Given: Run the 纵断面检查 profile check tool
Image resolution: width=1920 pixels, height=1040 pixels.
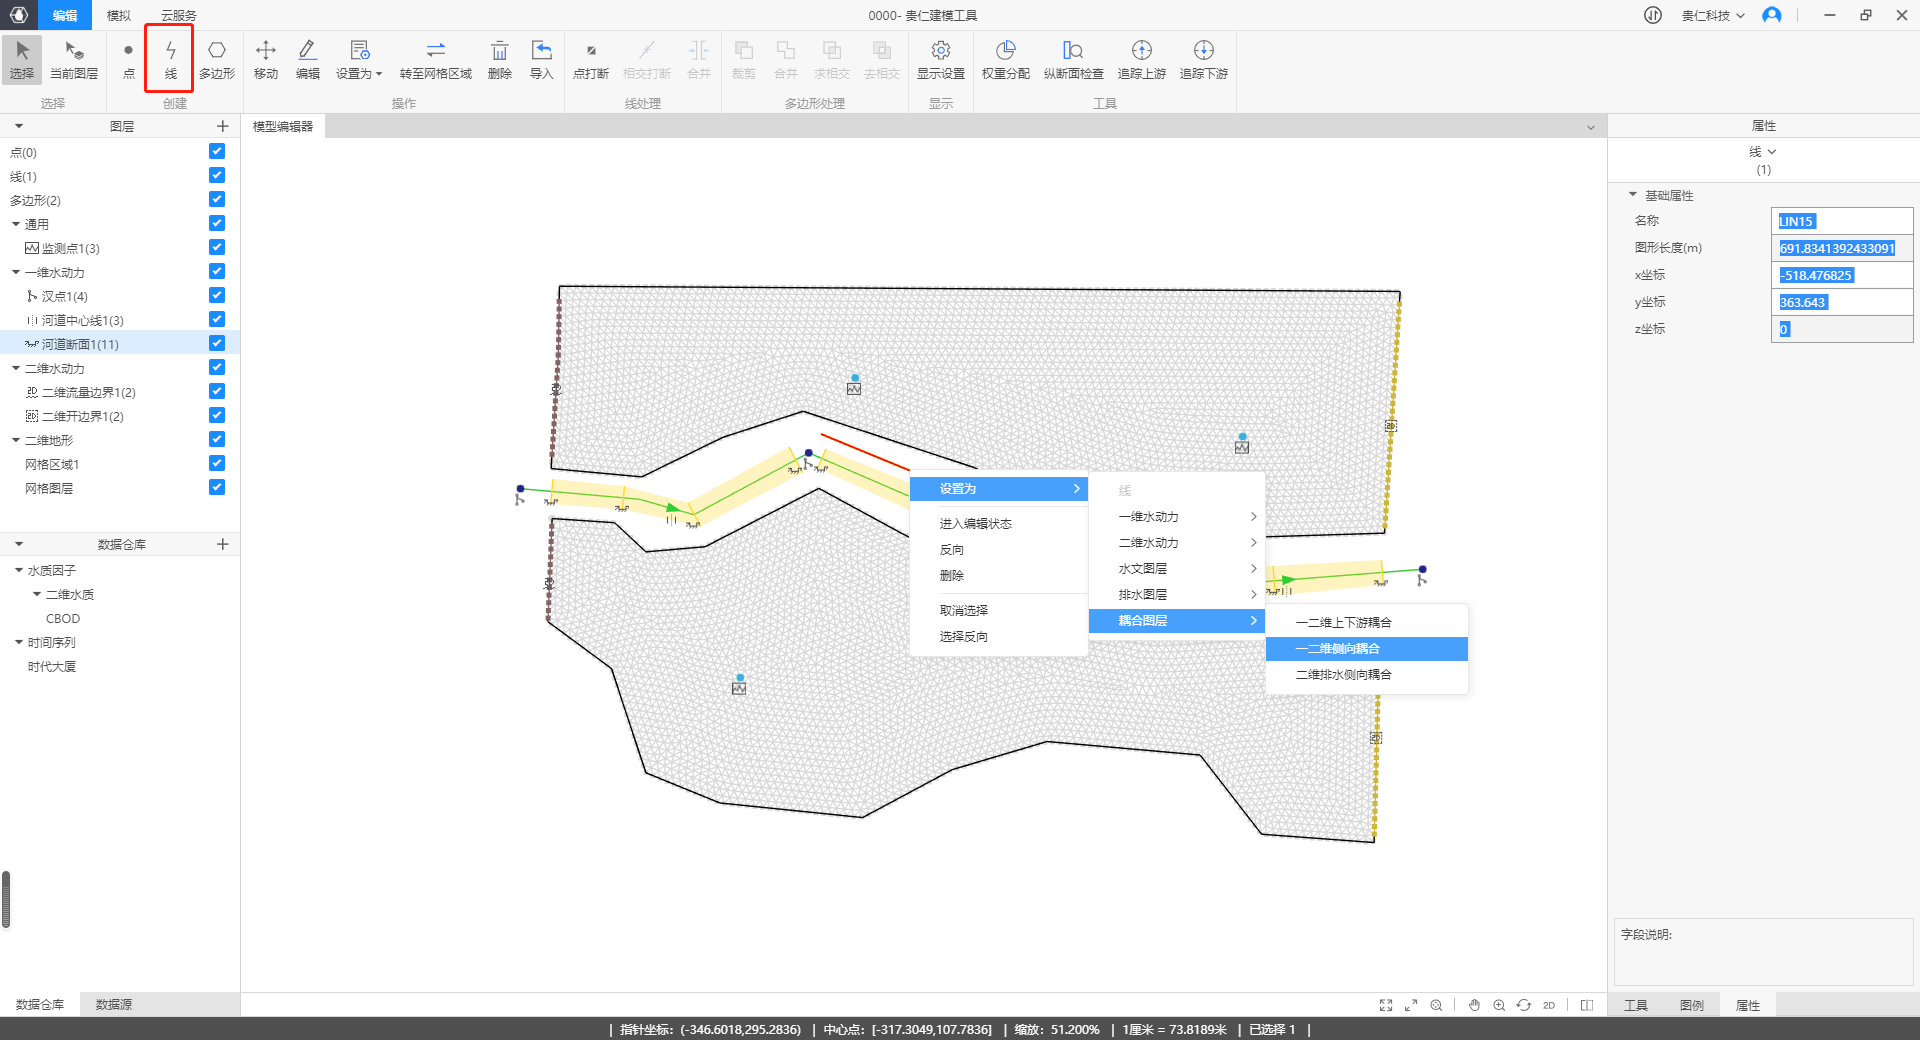Looking at the screenshot, I should [1073, 59].
